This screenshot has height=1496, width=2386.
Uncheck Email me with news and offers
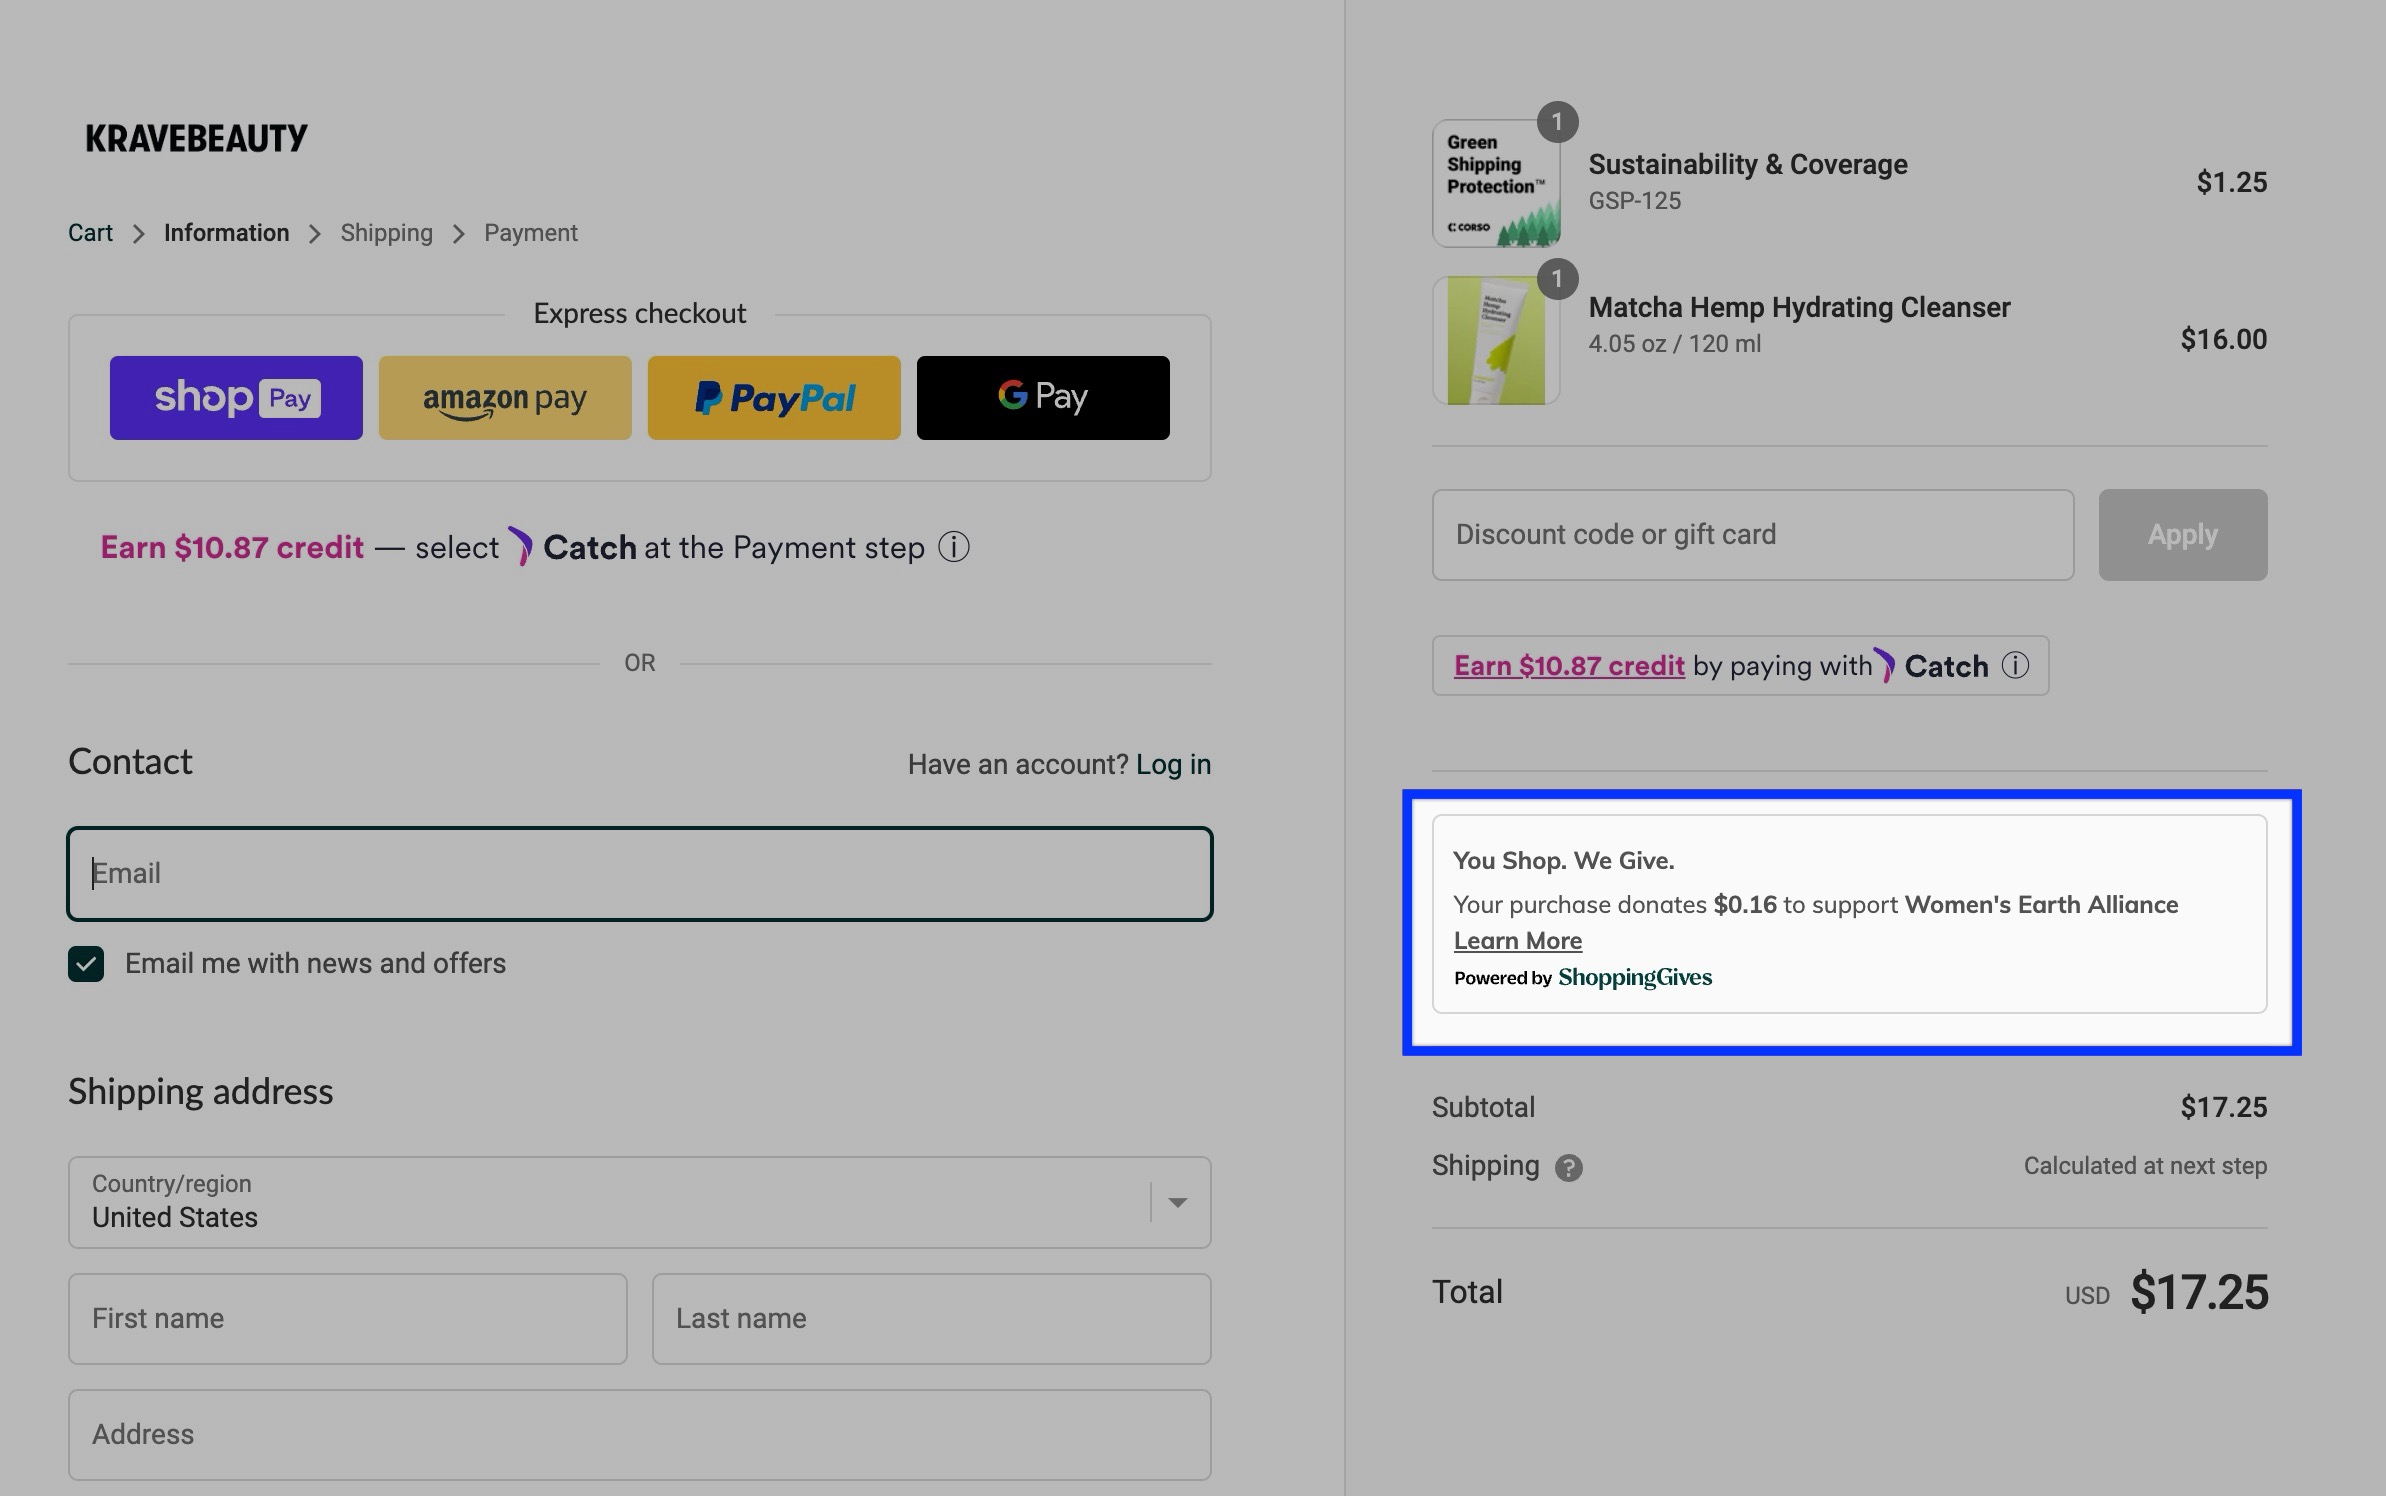[86, 964]
